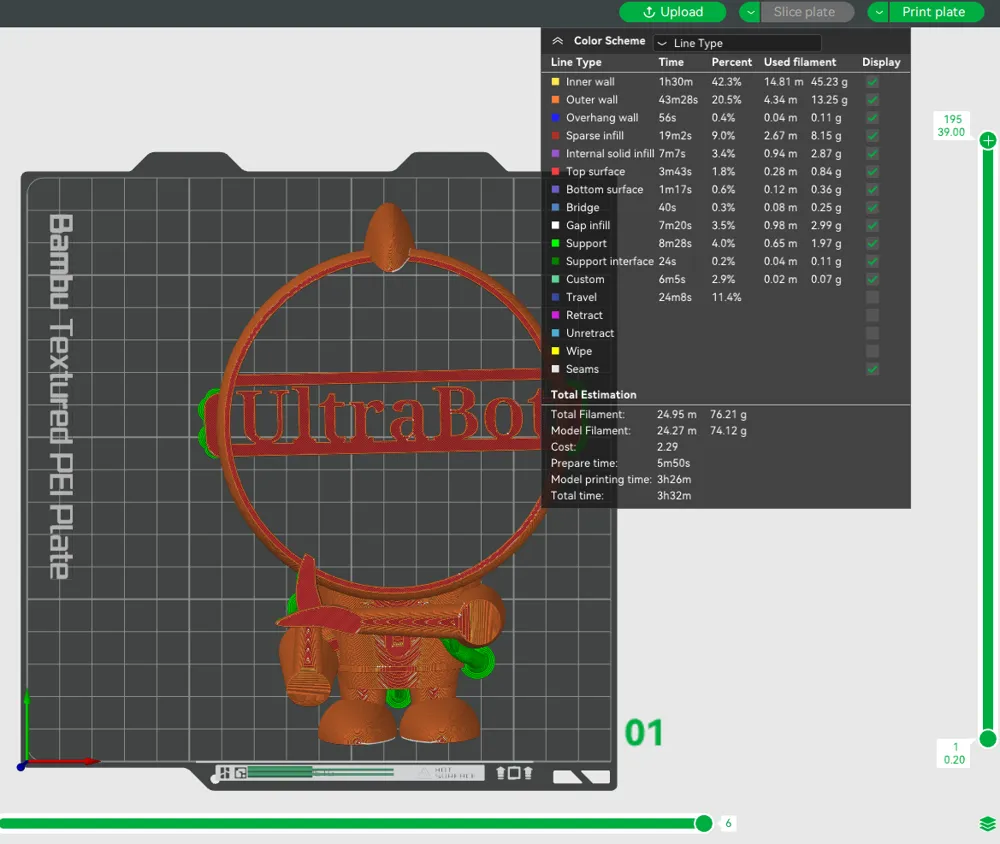
Task: Click the 'Used filament' column header
Action: coord(800,62)
